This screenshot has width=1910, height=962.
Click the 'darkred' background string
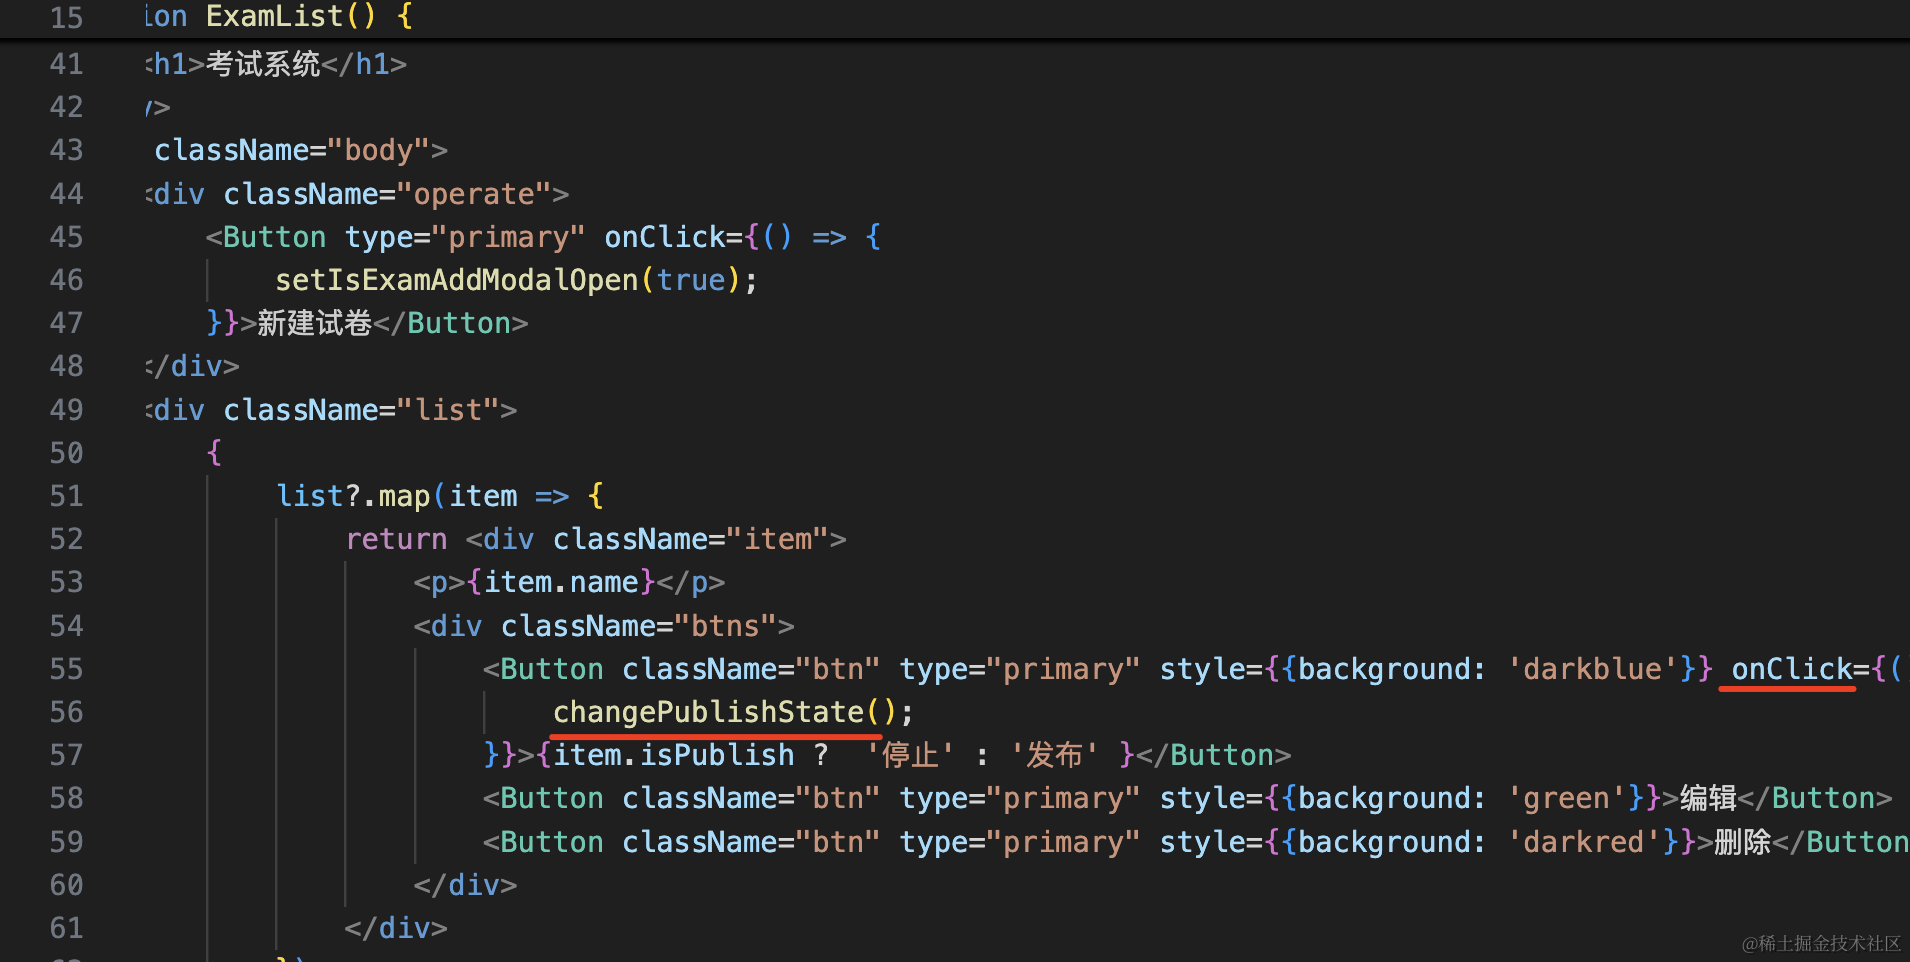click(x=1582, y=842)
